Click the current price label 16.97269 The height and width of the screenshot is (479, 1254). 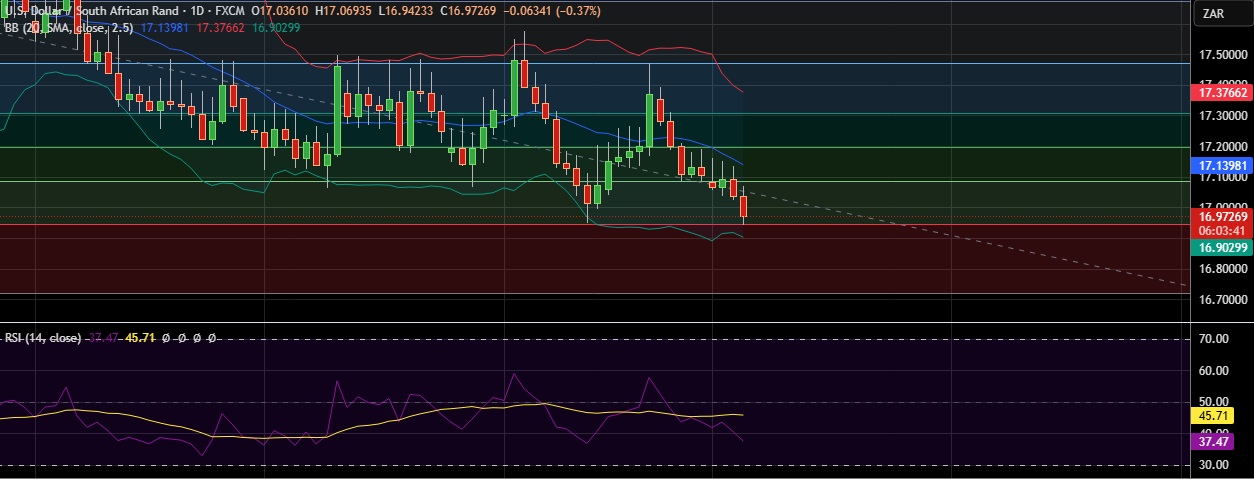(1220, 216)
